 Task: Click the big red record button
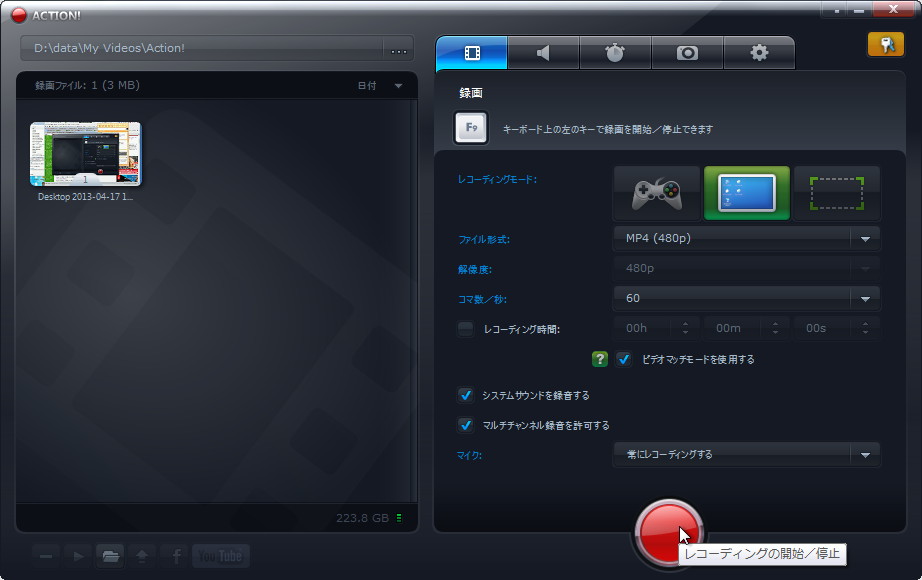pyautogui.click(x=668, y=532)
